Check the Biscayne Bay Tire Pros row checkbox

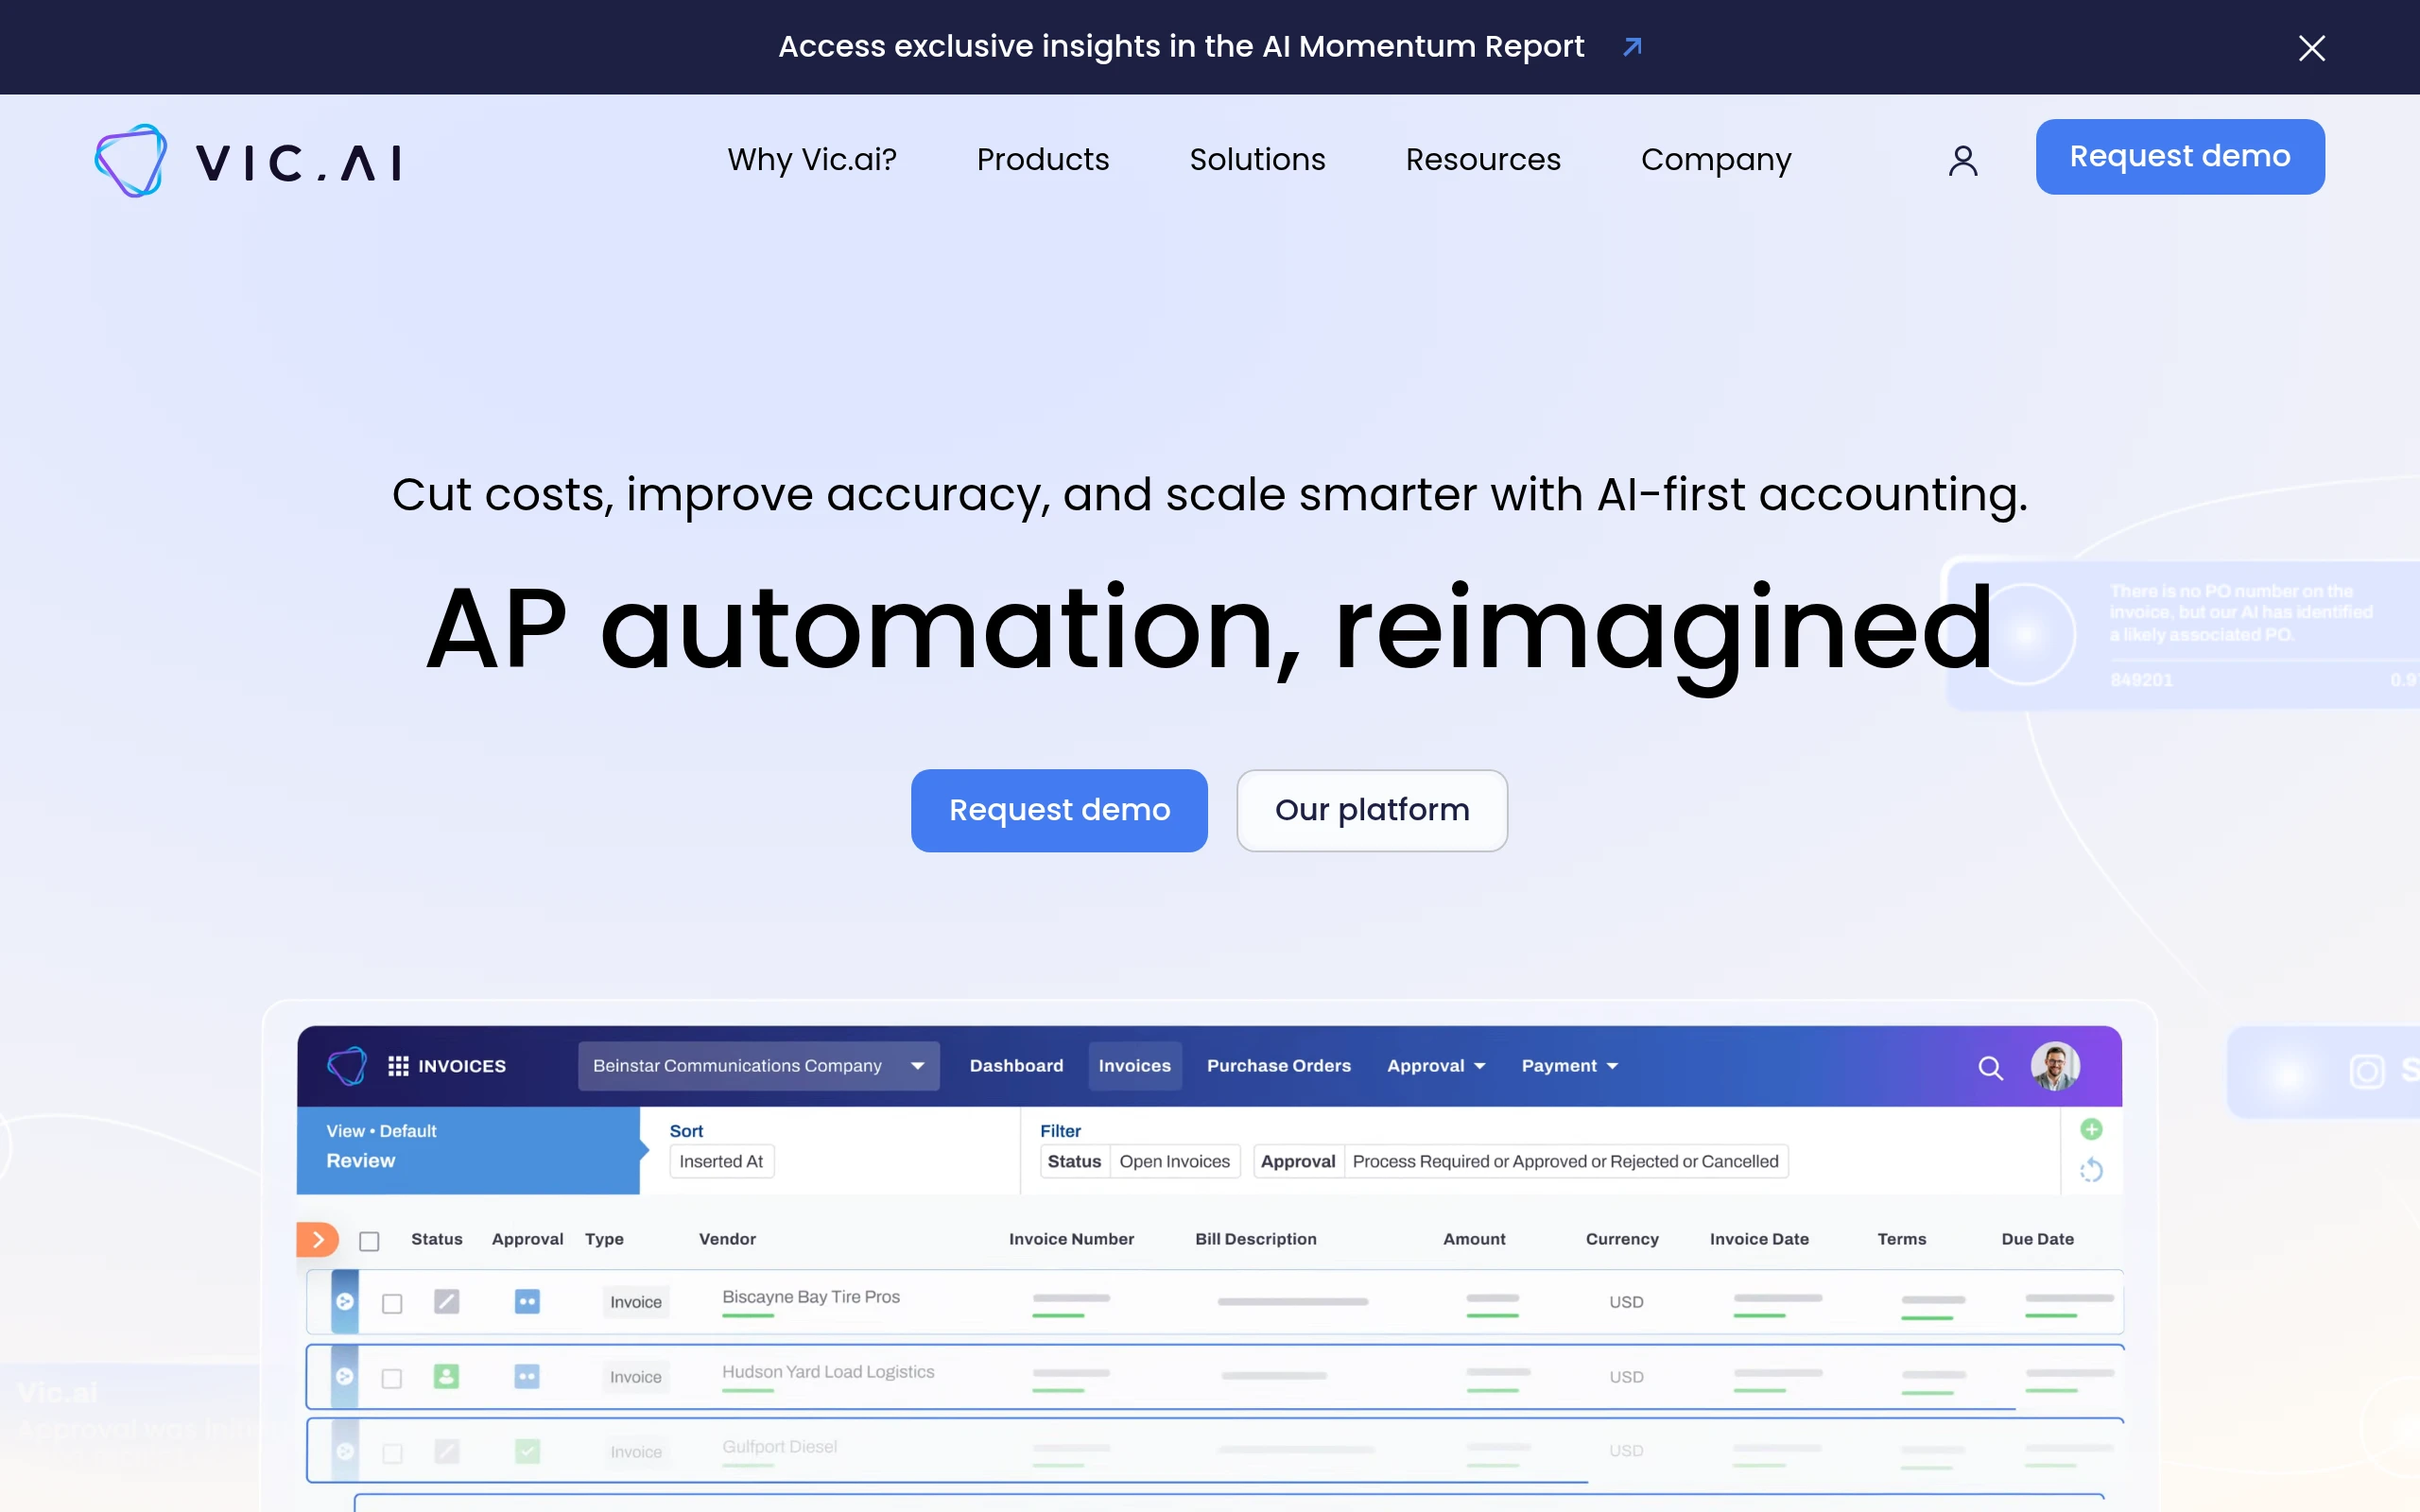[392, 1303]
